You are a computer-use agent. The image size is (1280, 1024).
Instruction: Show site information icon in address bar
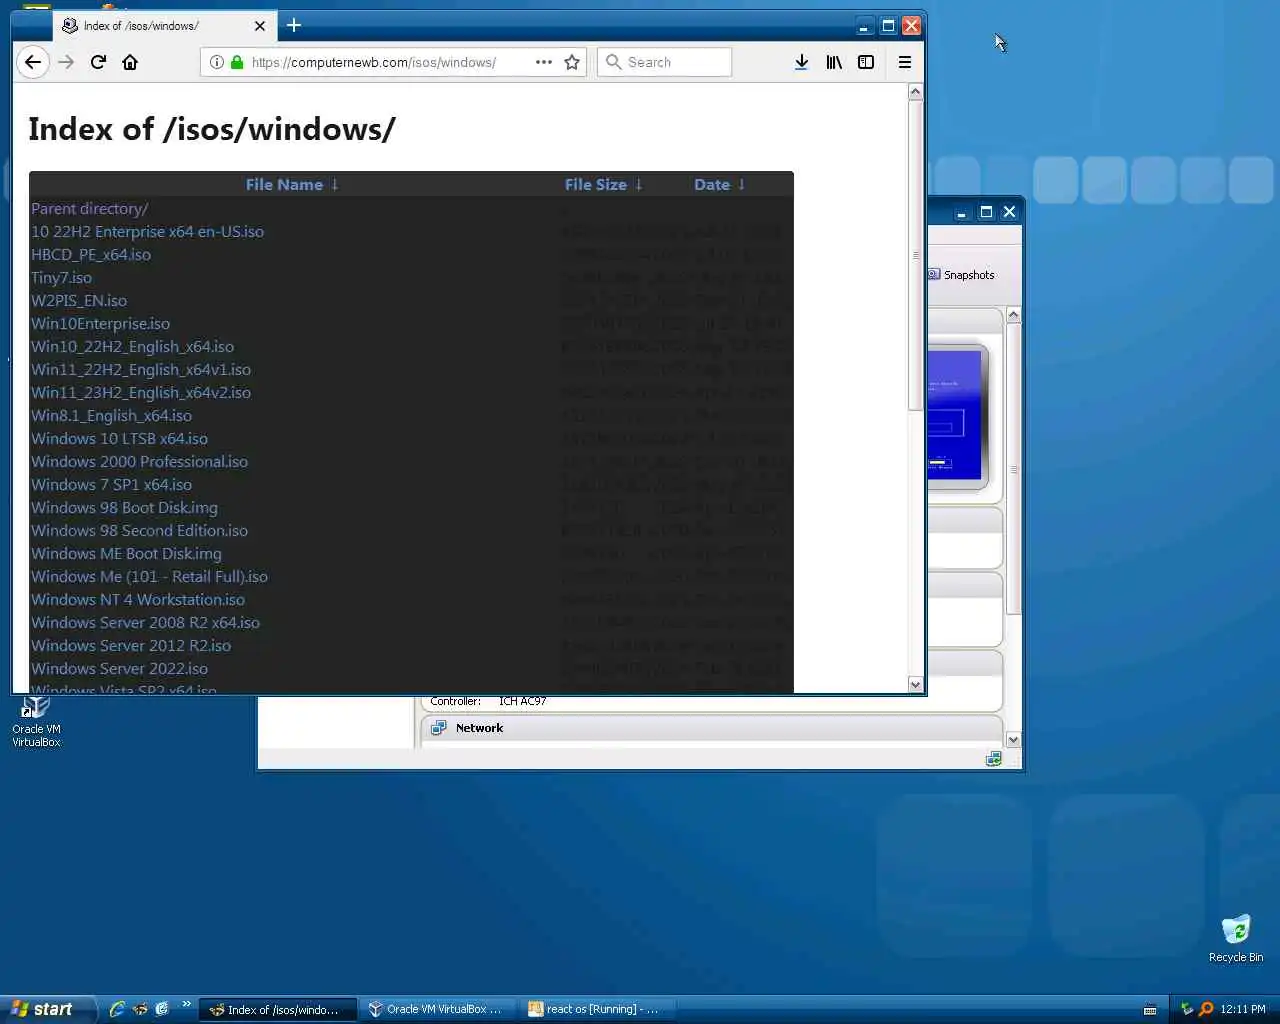coord(216,62)
